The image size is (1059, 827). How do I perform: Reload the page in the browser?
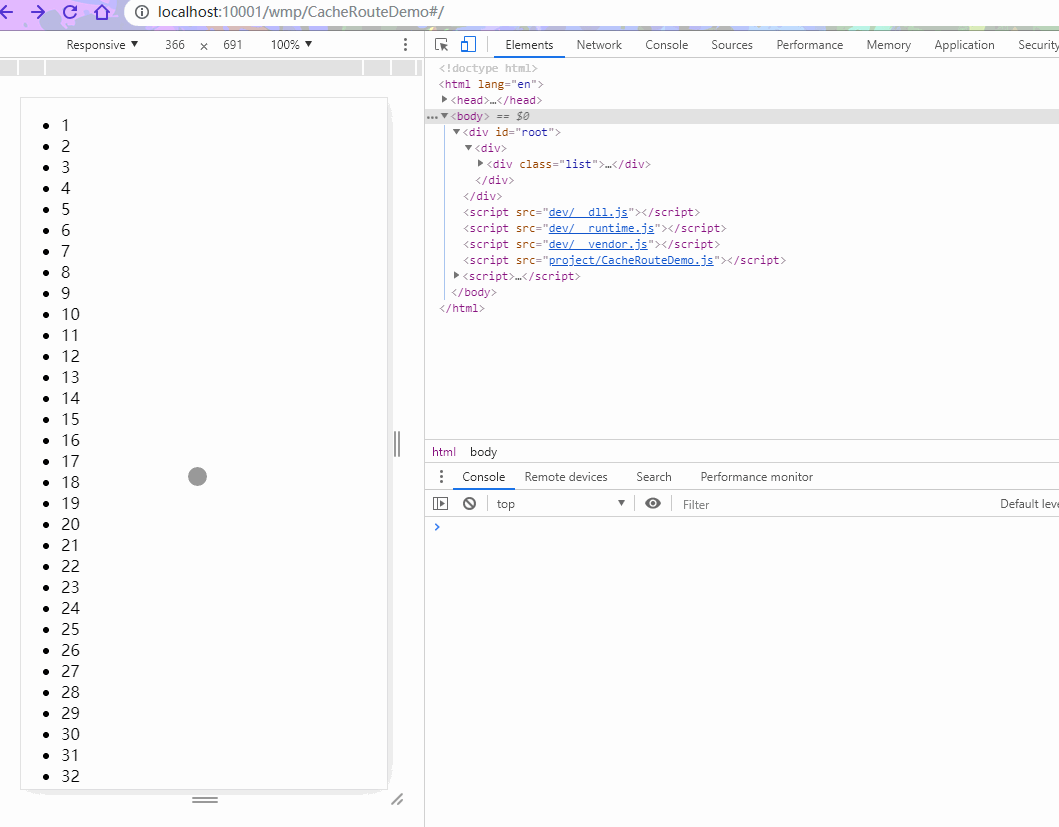tap(68, 12)
